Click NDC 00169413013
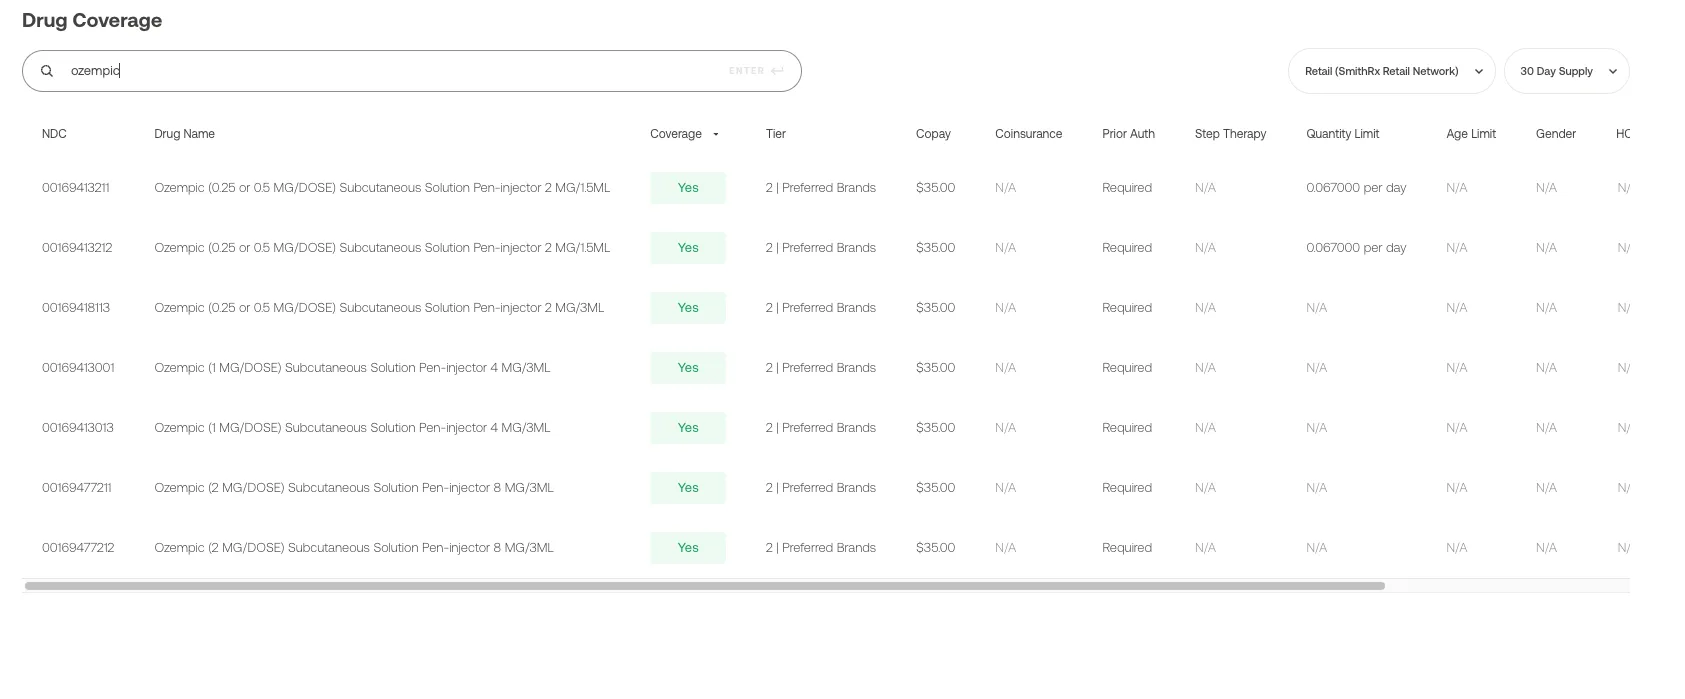 78,428
